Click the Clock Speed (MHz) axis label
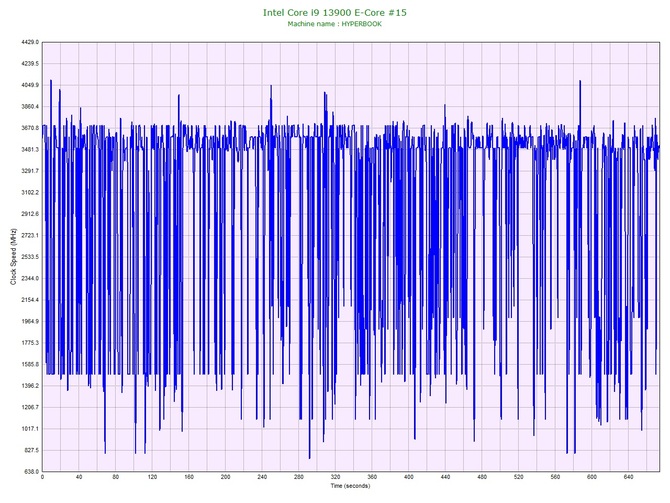This screenshot has width=670, height=503. tap(13, 256)
